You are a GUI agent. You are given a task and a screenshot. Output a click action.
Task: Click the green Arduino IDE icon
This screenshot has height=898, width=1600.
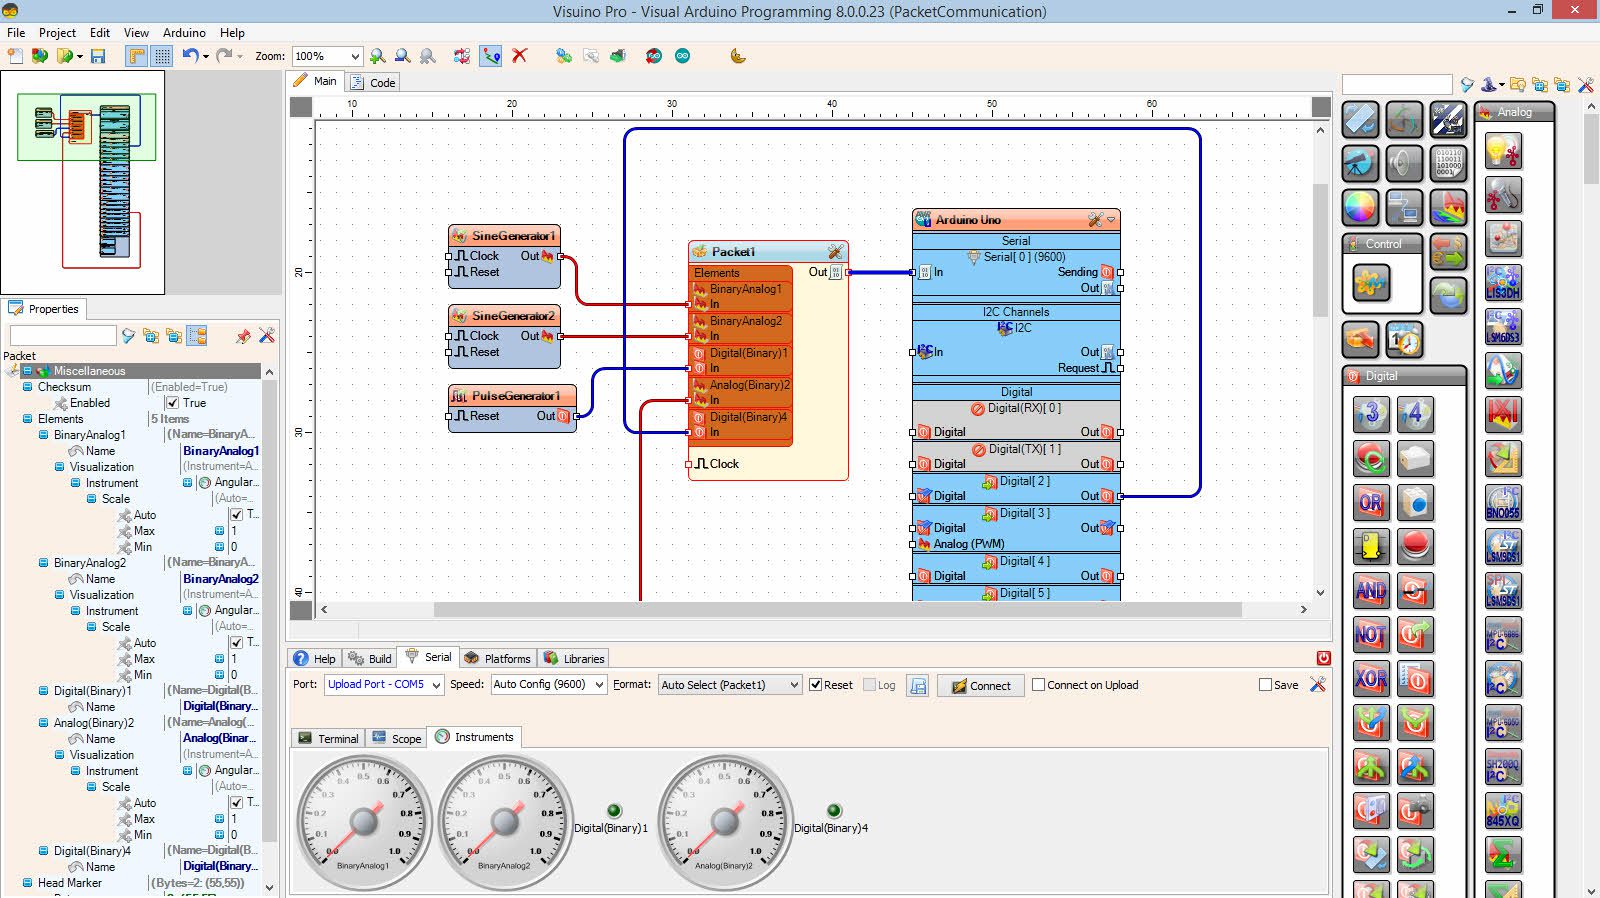682,56
